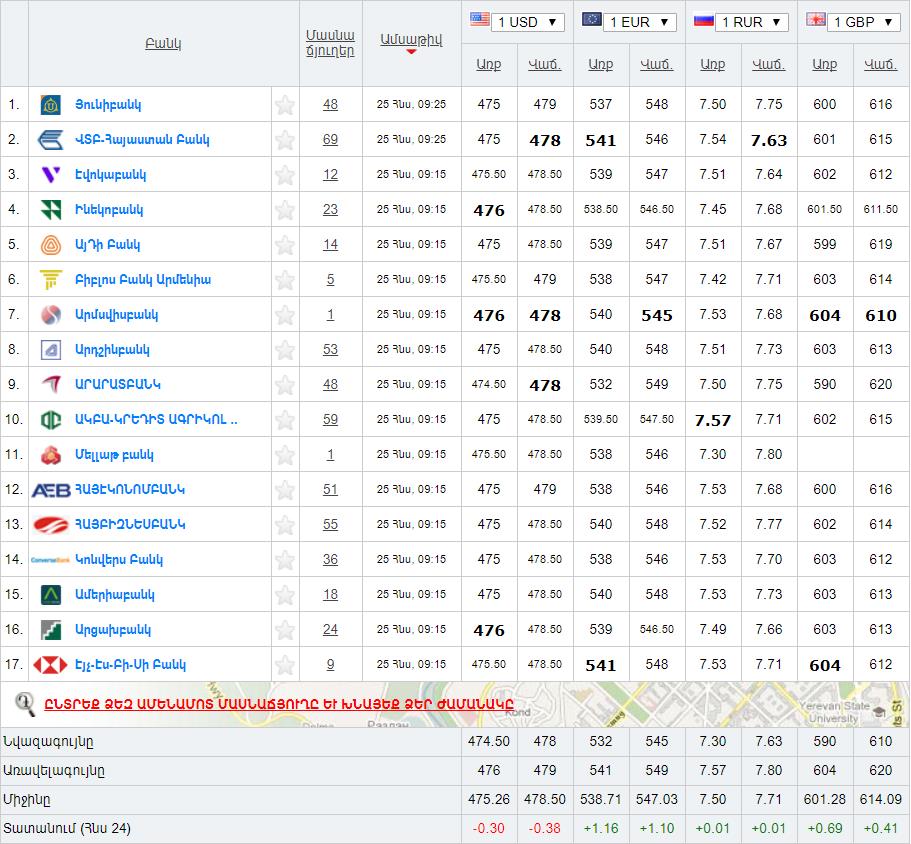Click the Inecobank green logo icon
Viewport: 911px width, 844px height.
pyautogui.click(x=50, y=210)
